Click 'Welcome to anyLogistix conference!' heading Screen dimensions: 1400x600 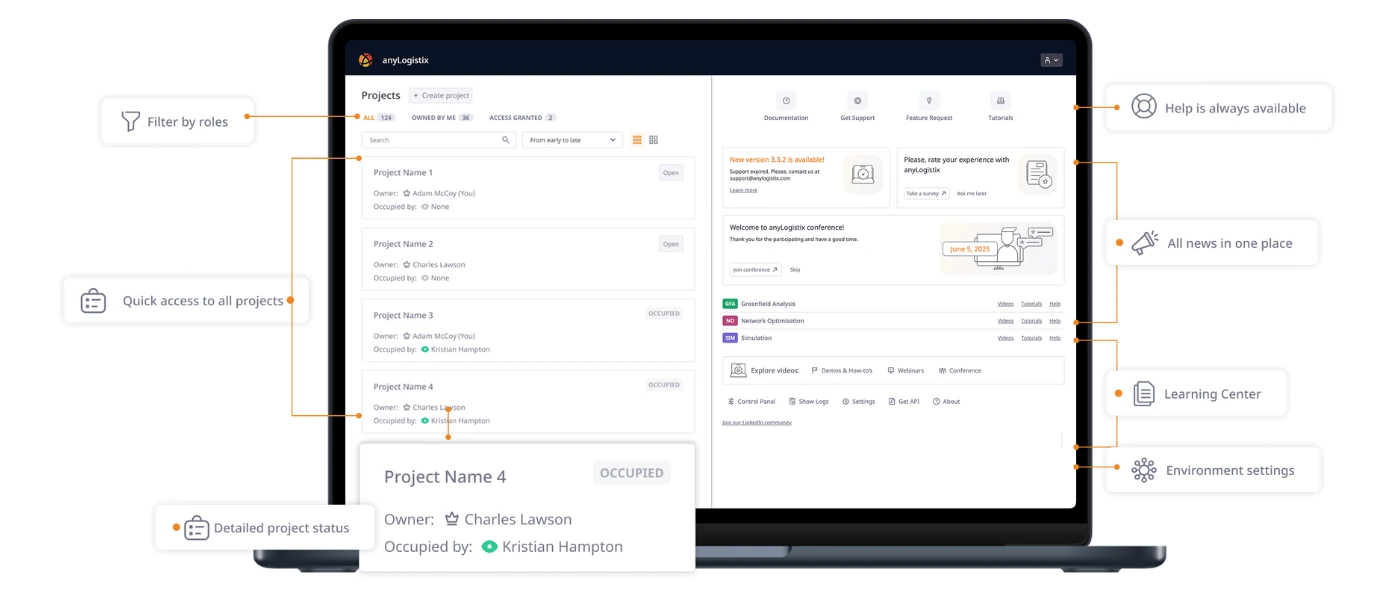click(786, 228)
